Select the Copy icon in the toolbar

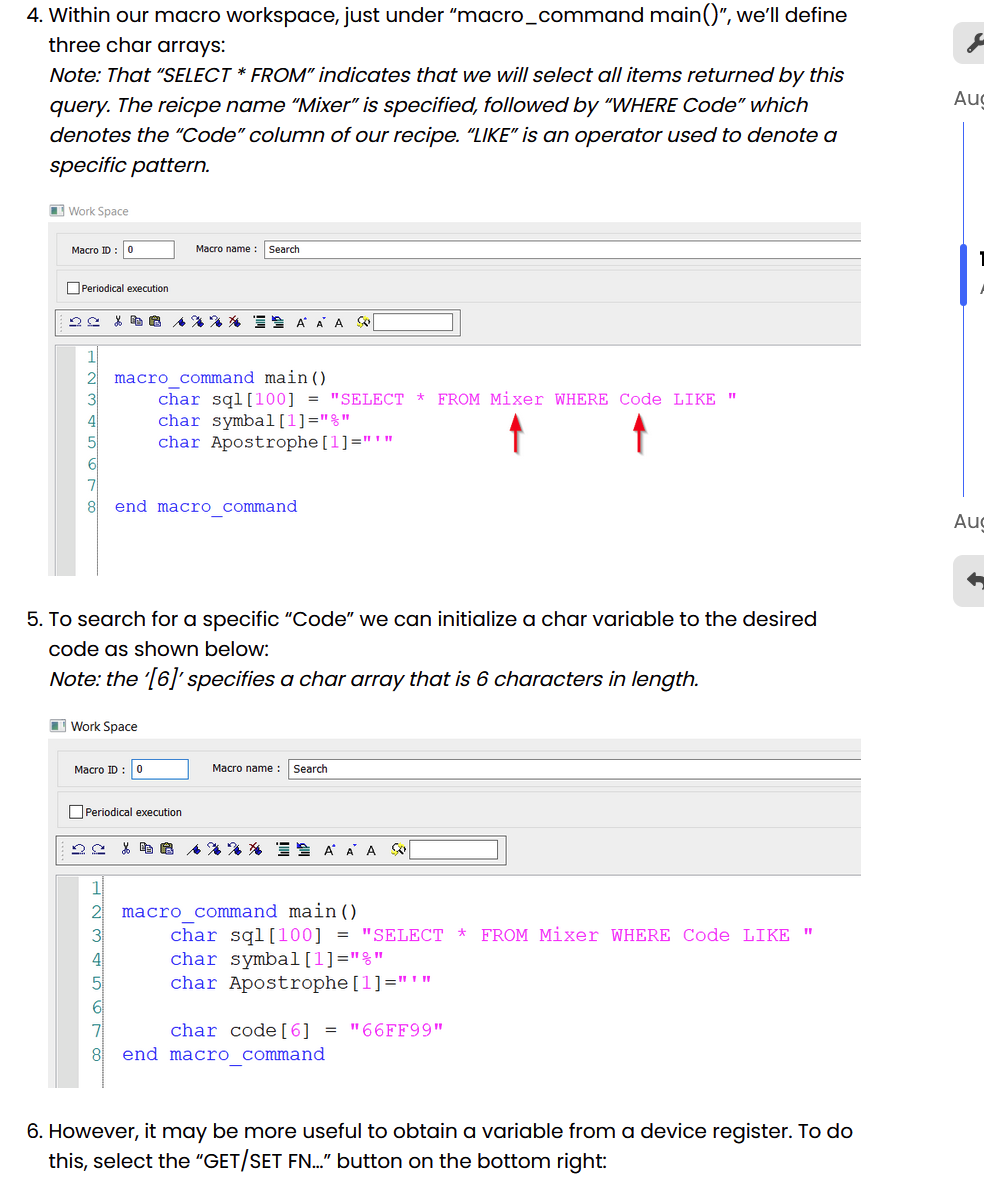136,321
